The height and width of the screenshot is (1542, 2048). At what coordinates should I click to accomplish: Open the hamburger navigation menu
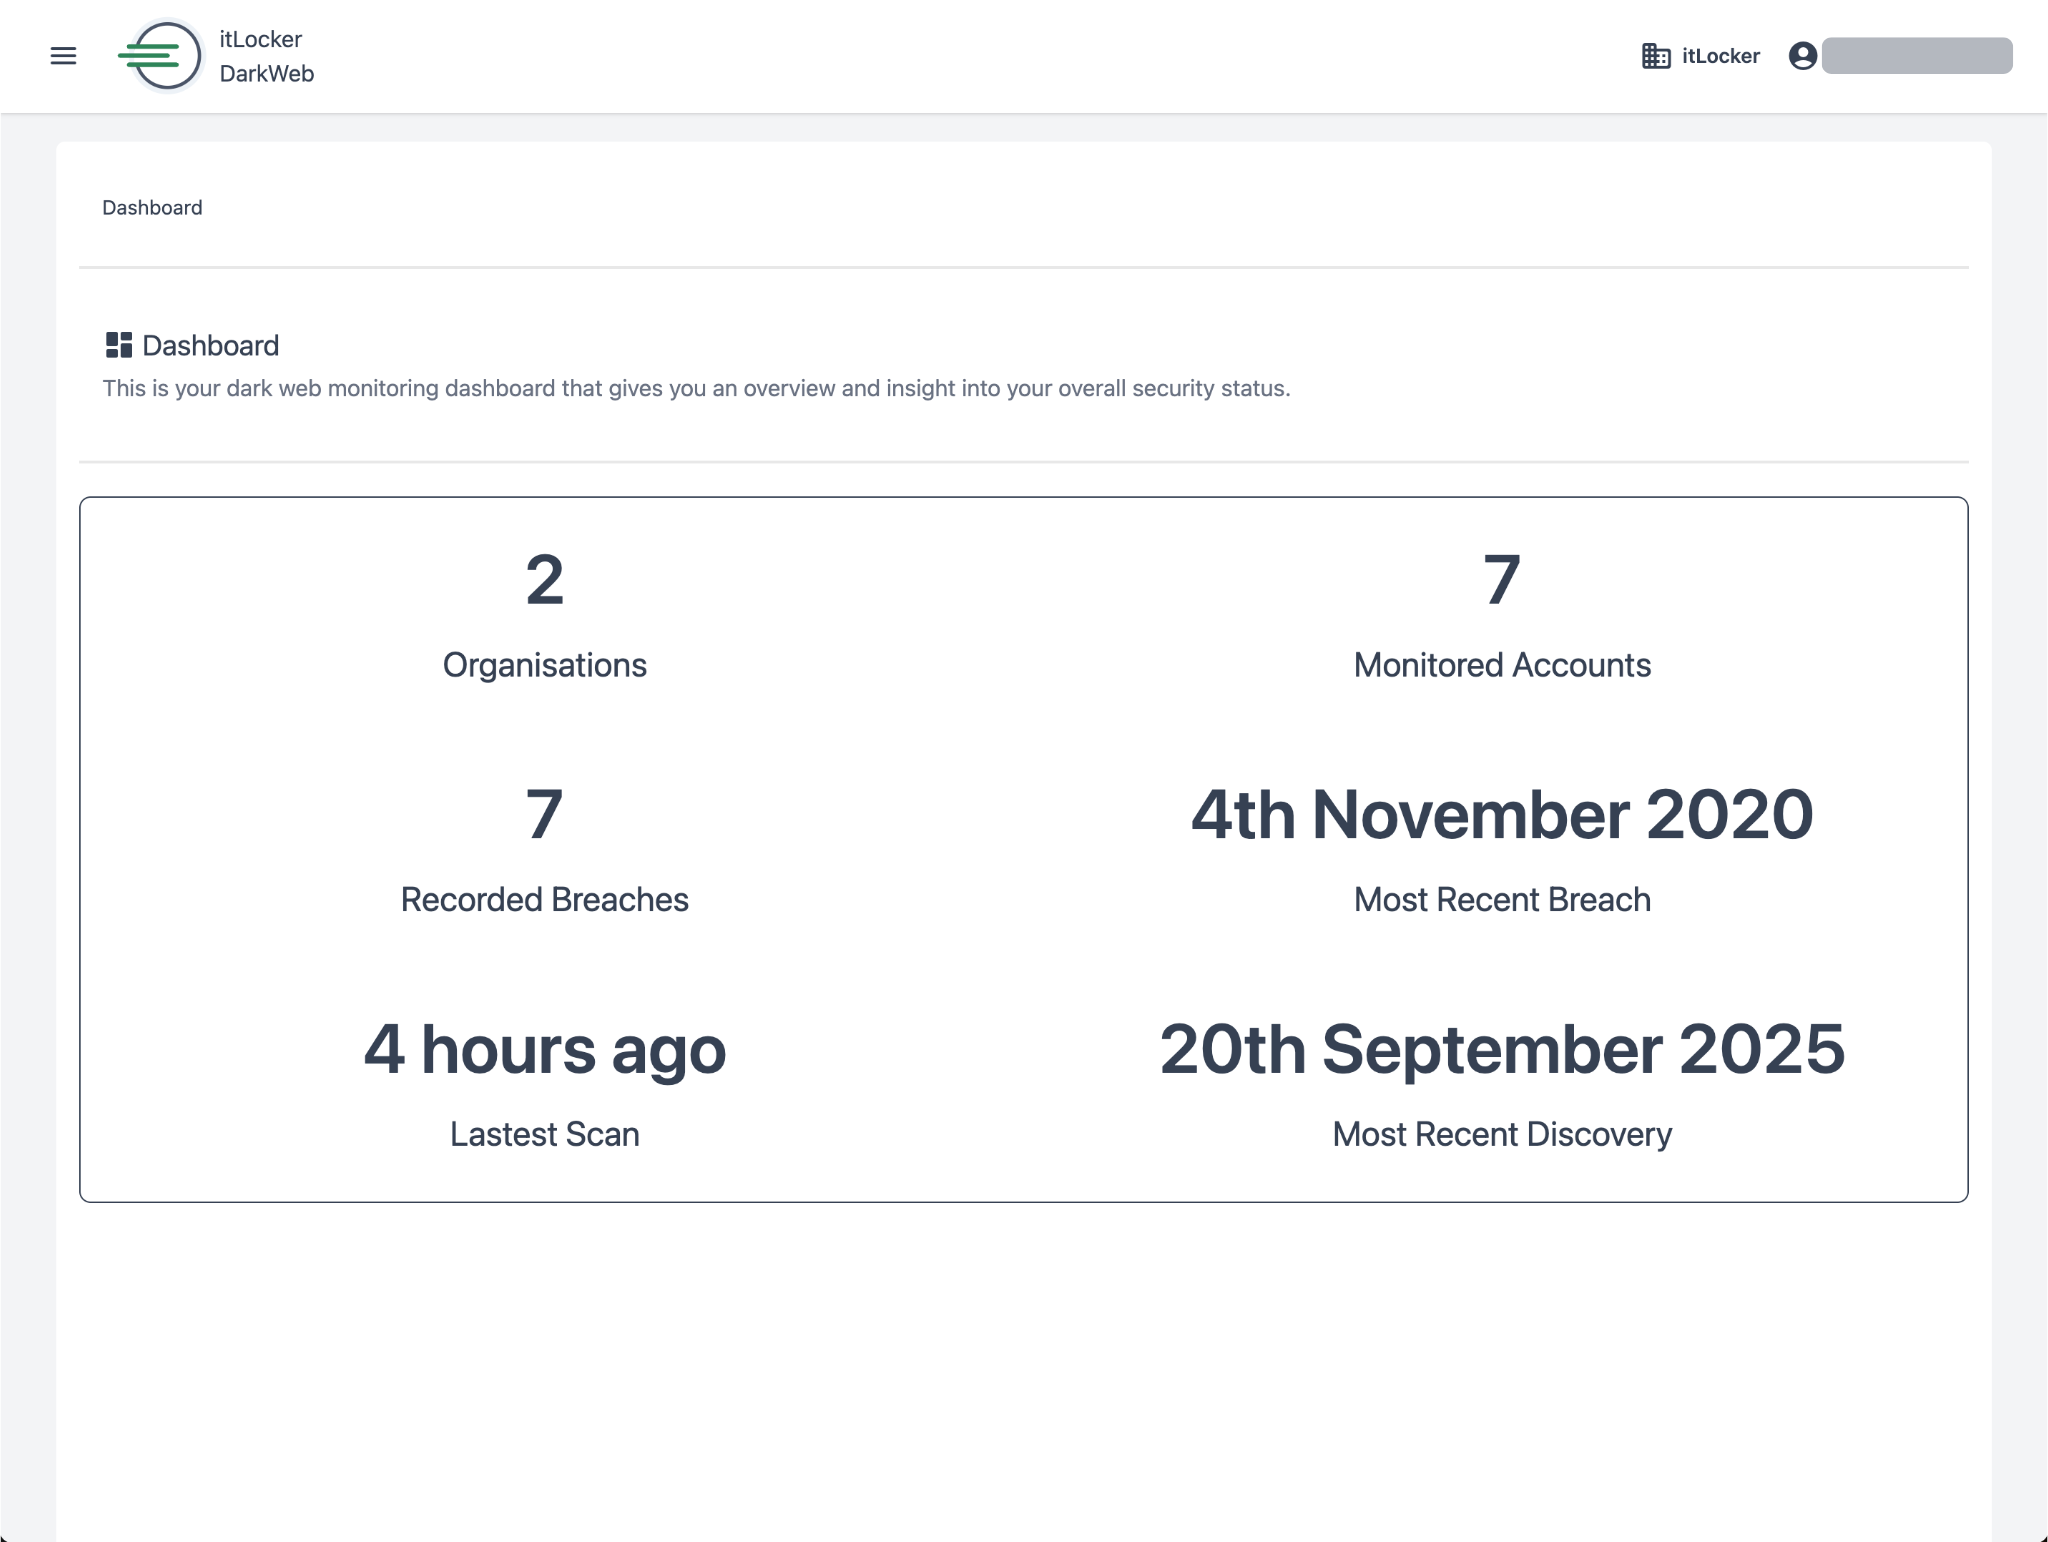click(x=63, y=56)
